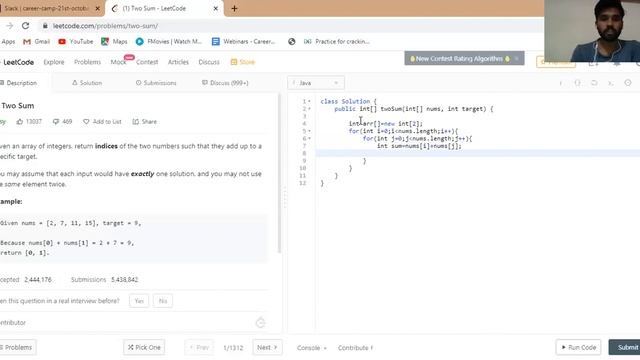The image size is (640, 360).
Task: Open the globe icon bookmark
Action: point(291,42)
